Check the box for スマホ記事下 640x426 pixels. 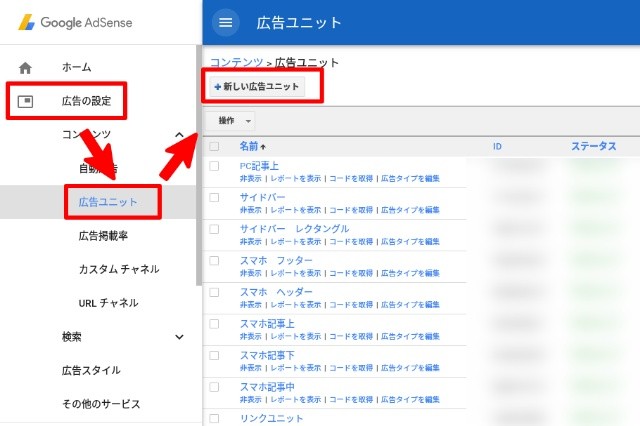[214, 355]
